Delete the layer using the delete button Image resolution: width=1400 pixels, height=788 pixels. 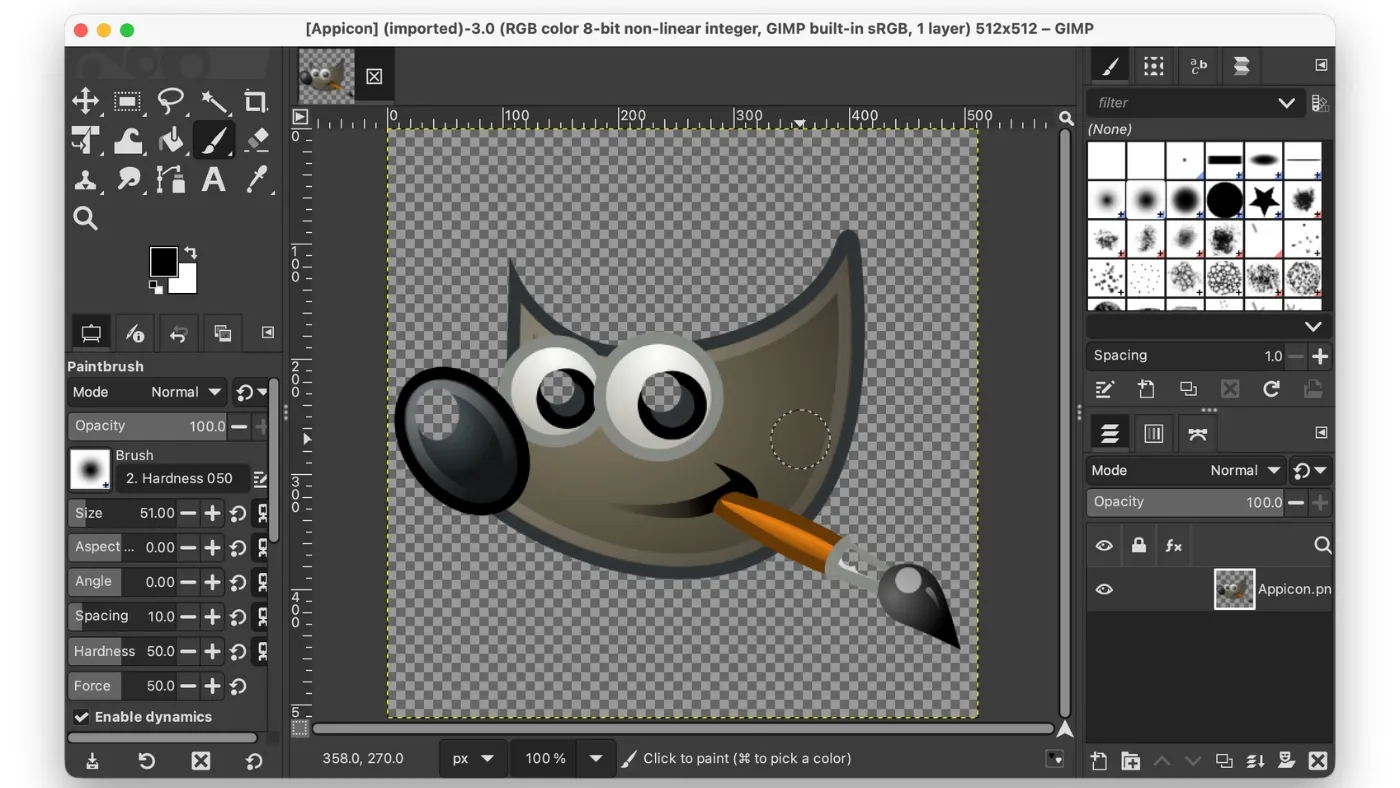coord(1318,760)
